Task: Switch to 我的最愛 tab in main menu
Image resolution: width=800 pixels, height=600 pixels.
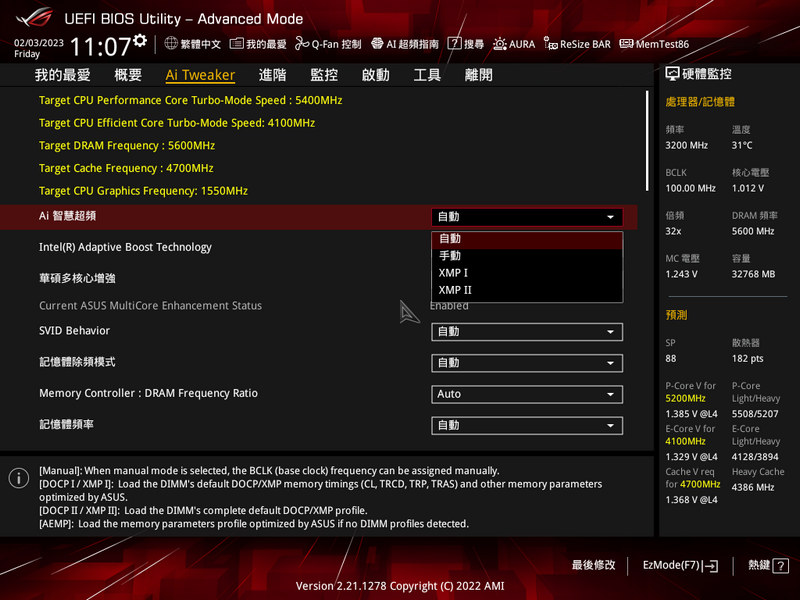Action: click(x=63, y=75)
